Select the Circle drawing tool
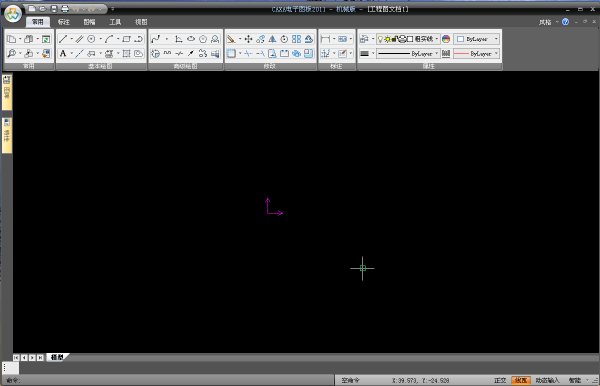The width and height of the screenshot is (600, 386). click(x=91, y=39)
